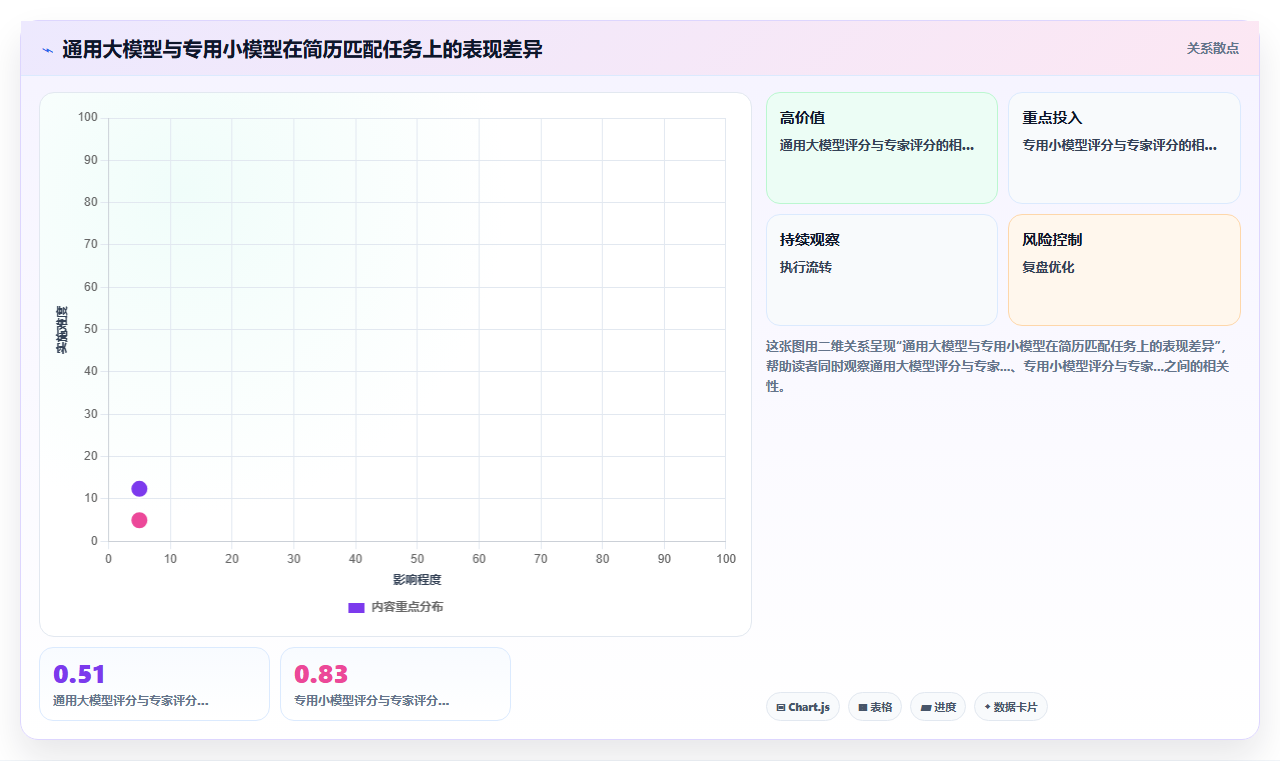Image resolution: width=1280 pixels, height=761 pixels.
Task: Click the purple scatter point on the chart
Action: tap(139, 489)
